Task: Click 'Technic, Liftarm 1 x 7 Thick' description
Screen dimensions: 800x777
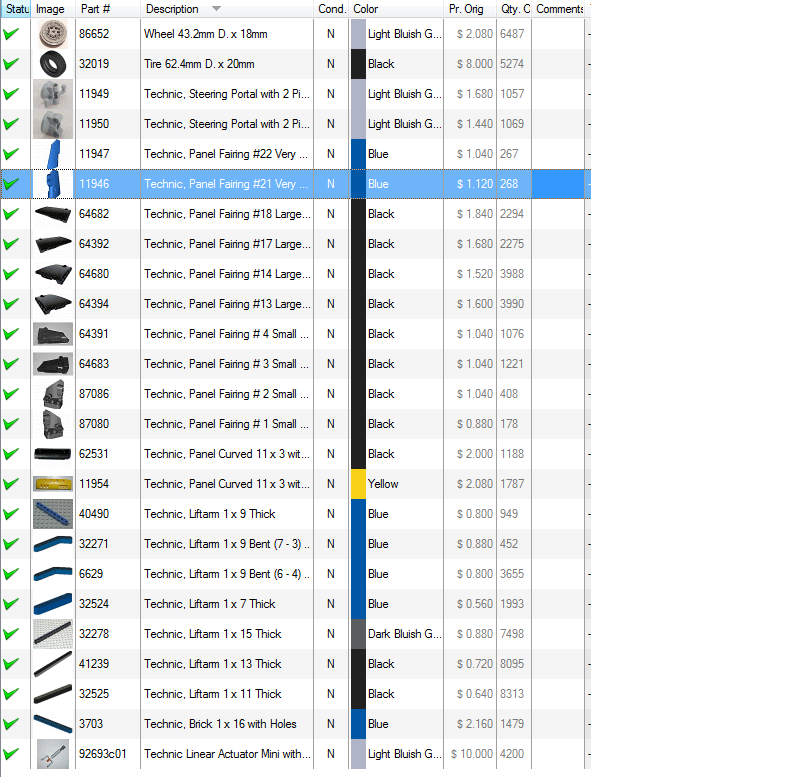Action: tap(210, 604)
